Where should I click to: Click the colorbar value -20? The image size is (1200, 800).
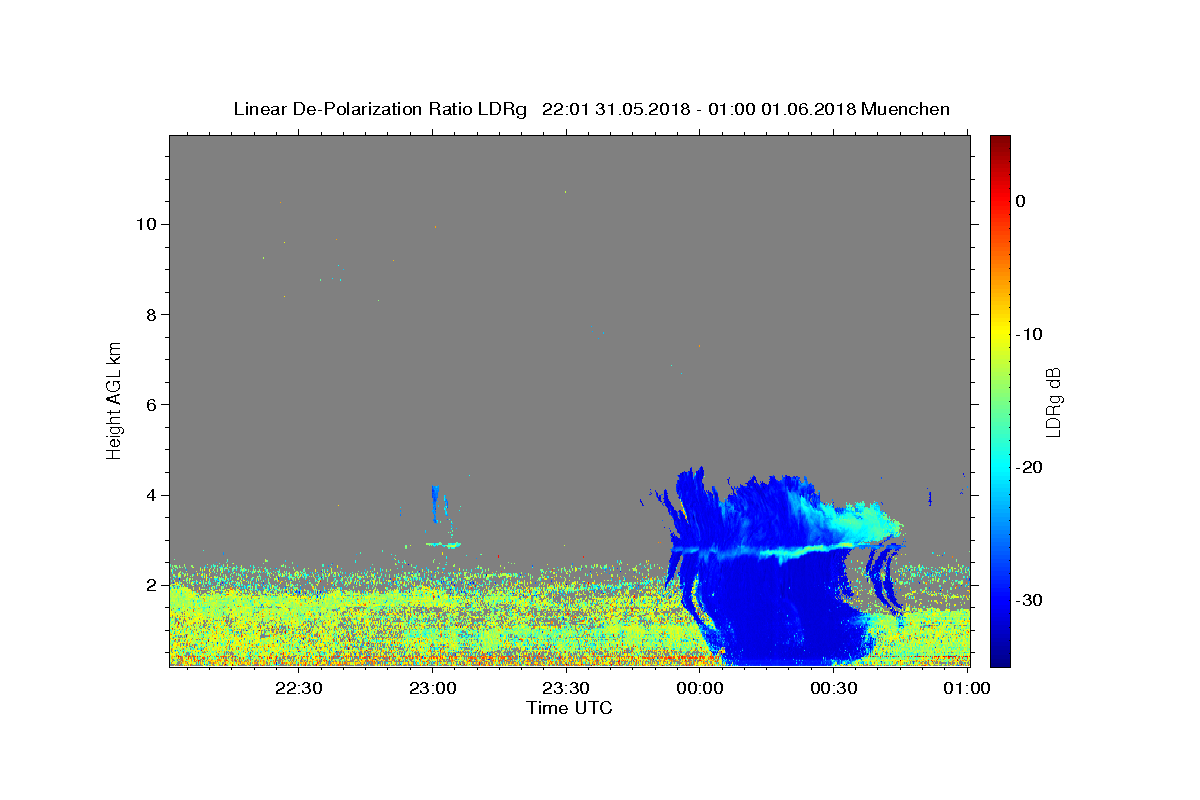coord(1029,467)
